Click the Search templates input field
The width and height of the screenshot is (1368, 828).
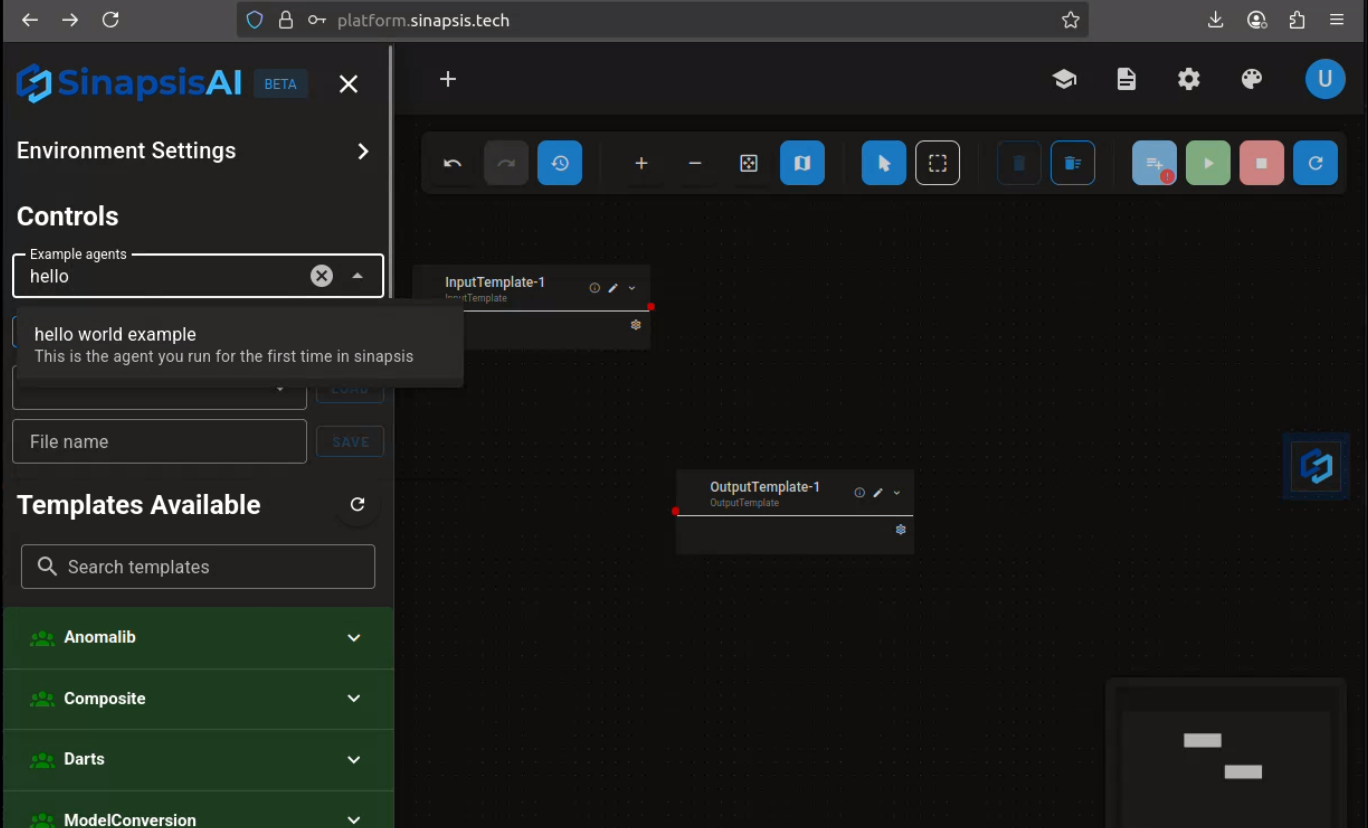tap(198, 567)
